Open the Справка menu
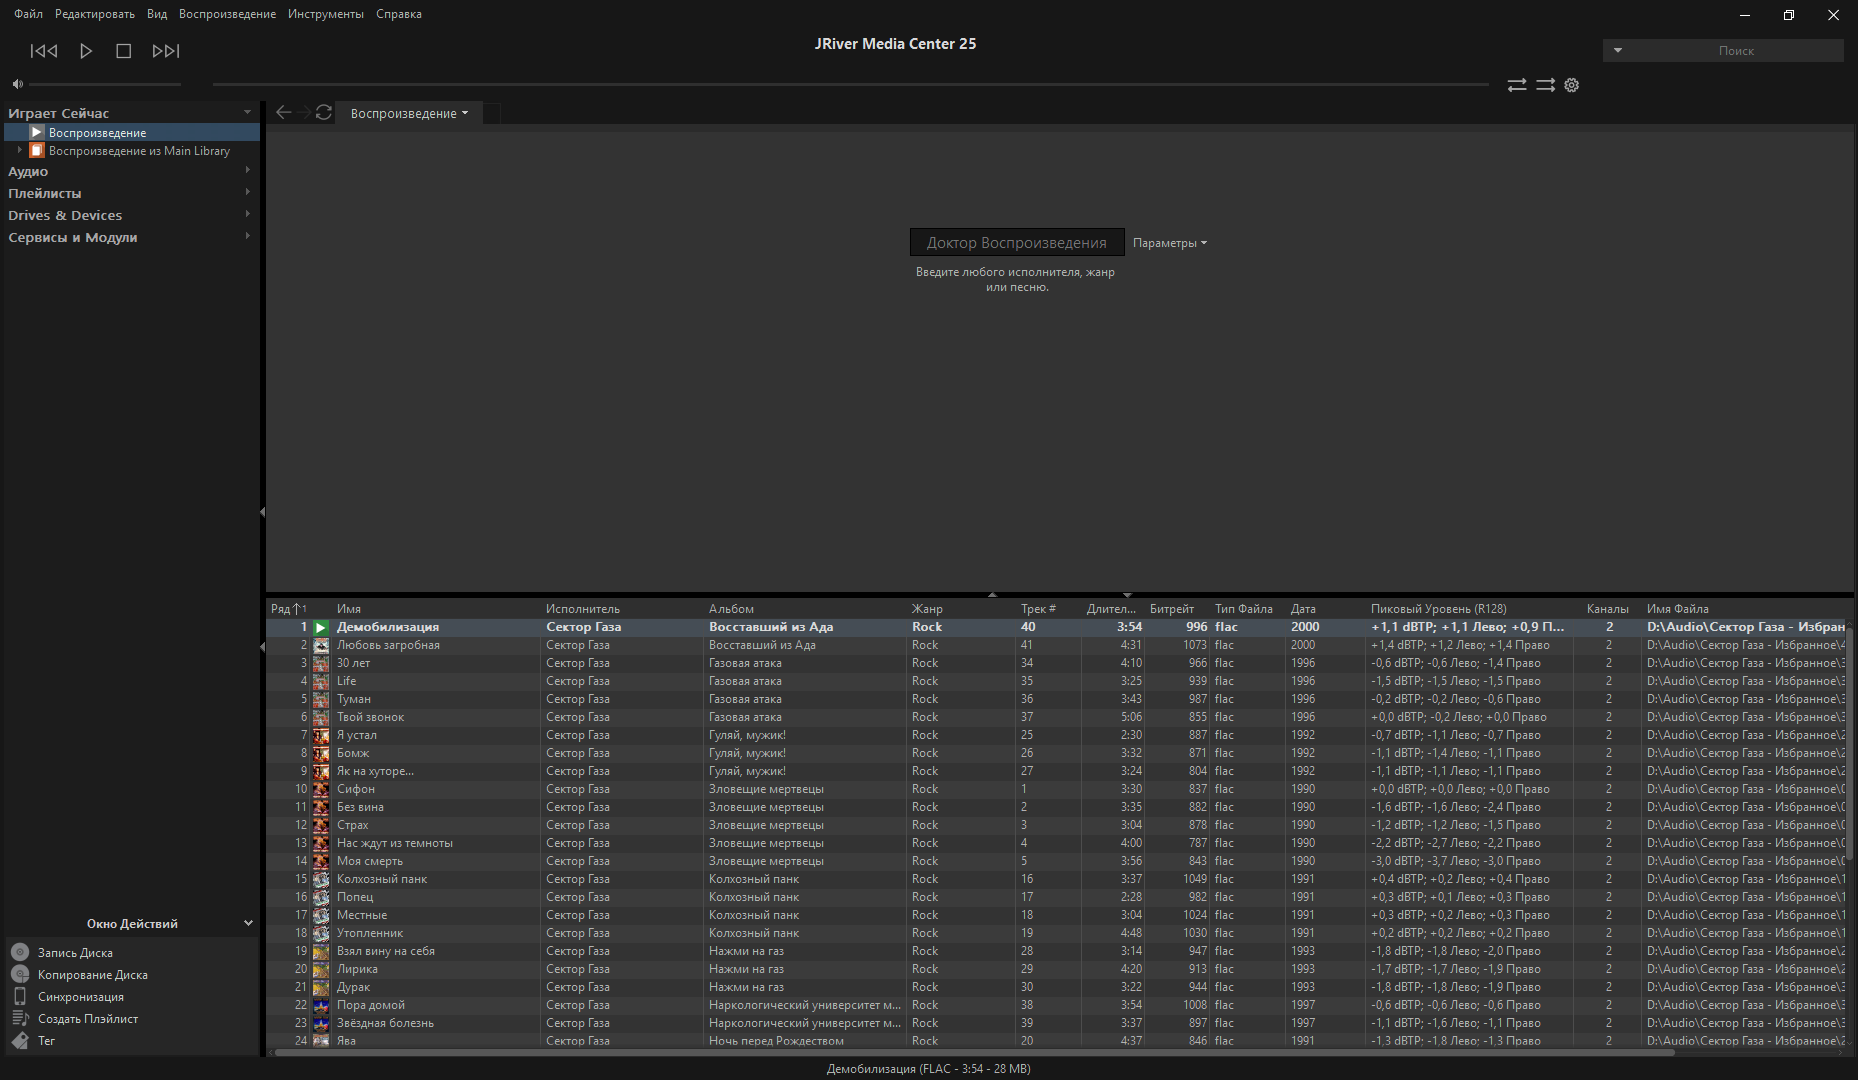This screenshot has height=1080, width=1858. tap(399, 14)
